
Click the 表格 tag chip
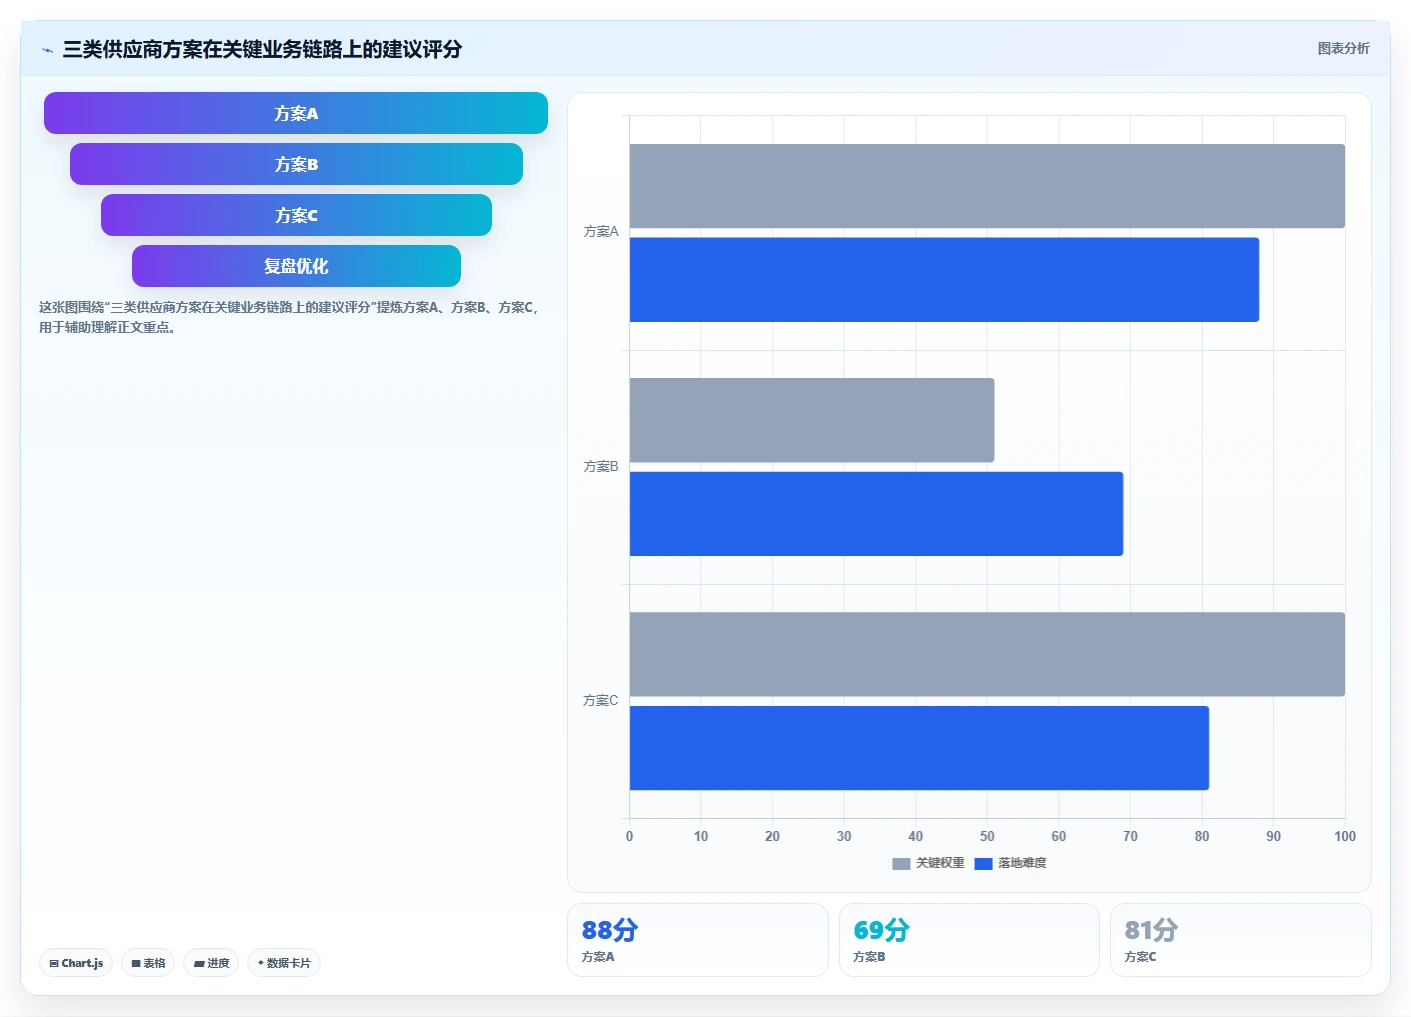pos(148,963)
